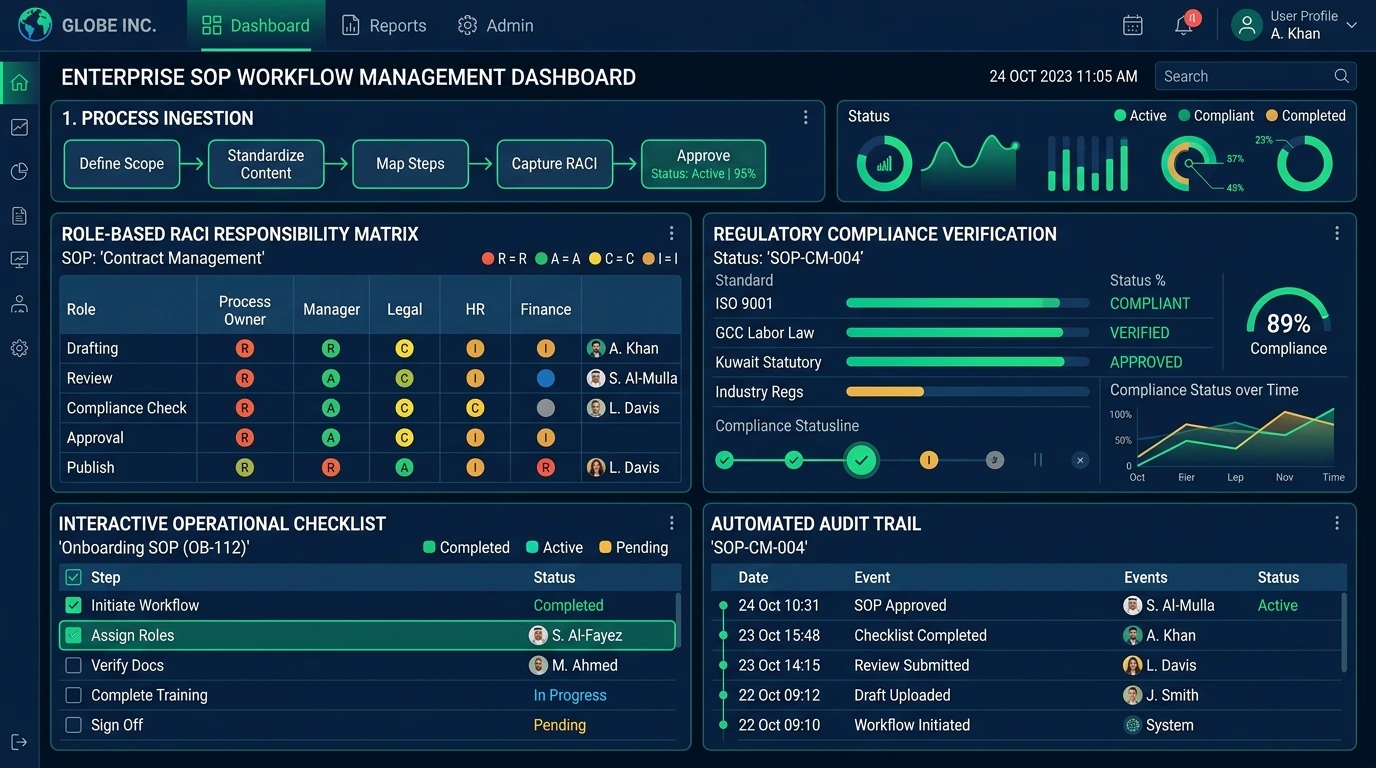
Task: Open the Automated Audit Trail options menu
Action: 1337,523
